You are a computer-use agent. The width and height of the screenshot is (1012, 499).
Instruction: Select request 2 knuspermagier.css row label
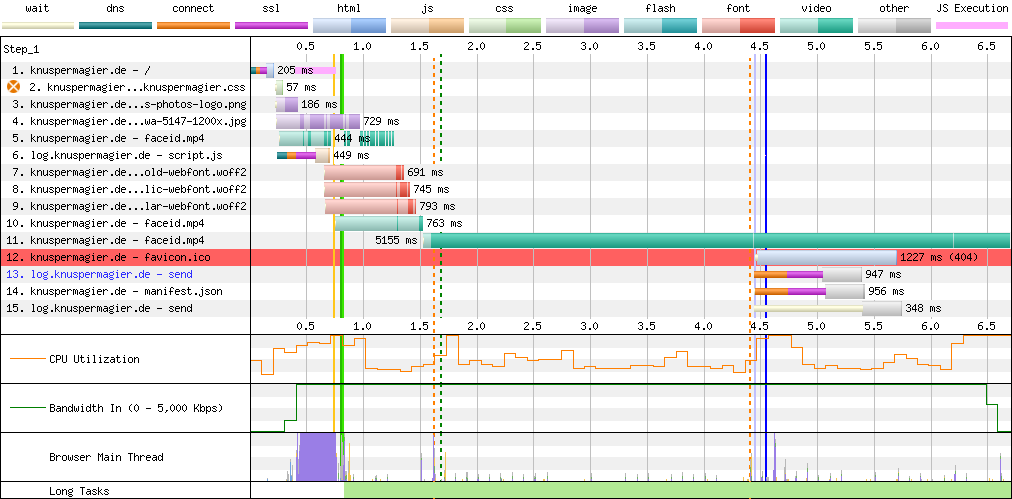pyautogui.click(x=137, y=87)
